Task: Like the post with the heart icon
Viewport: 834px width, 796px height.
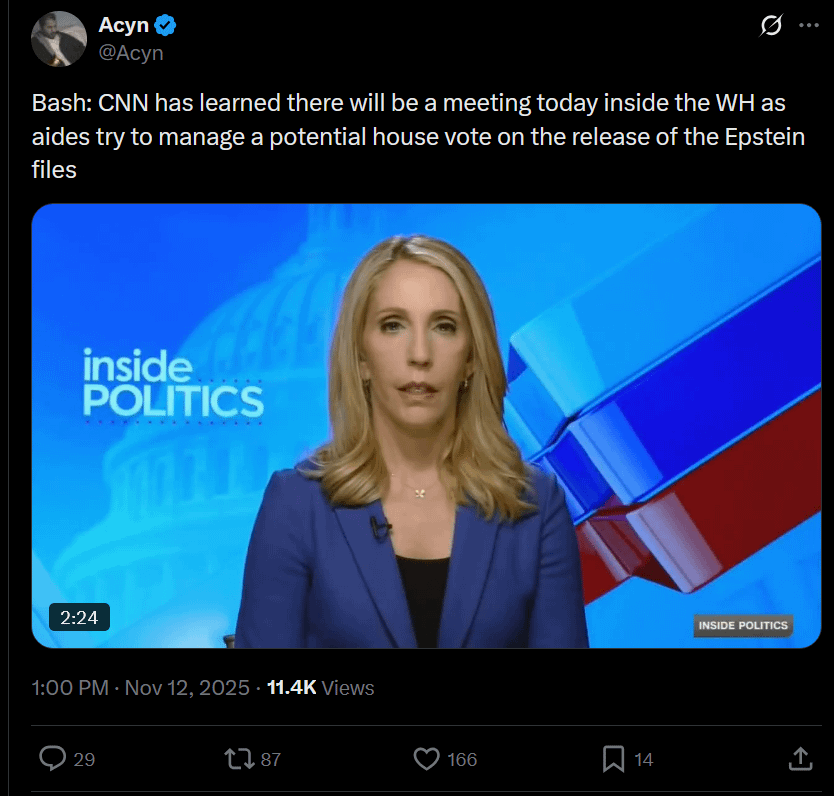Action: point(427,759)
